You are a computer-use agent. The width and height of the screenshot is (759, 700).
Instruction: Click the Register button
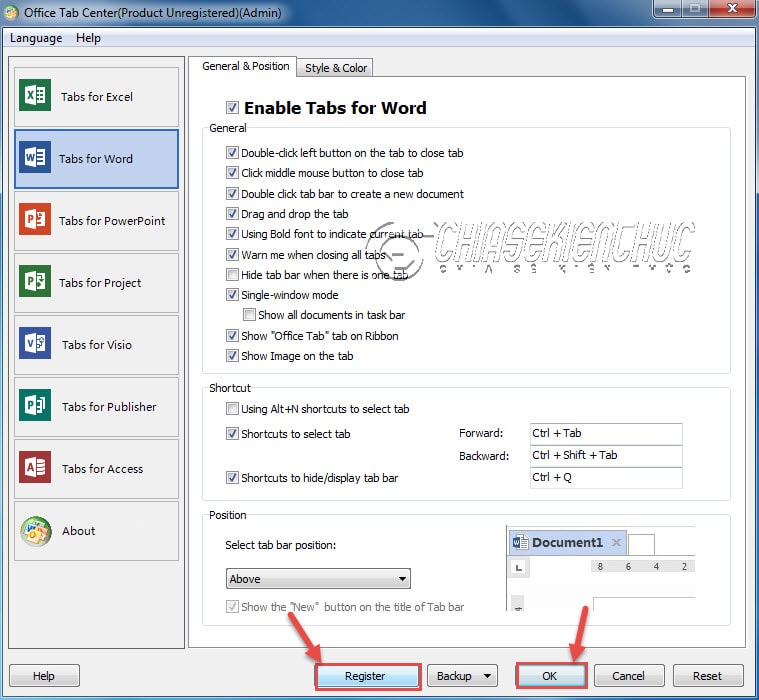point(367,676)
